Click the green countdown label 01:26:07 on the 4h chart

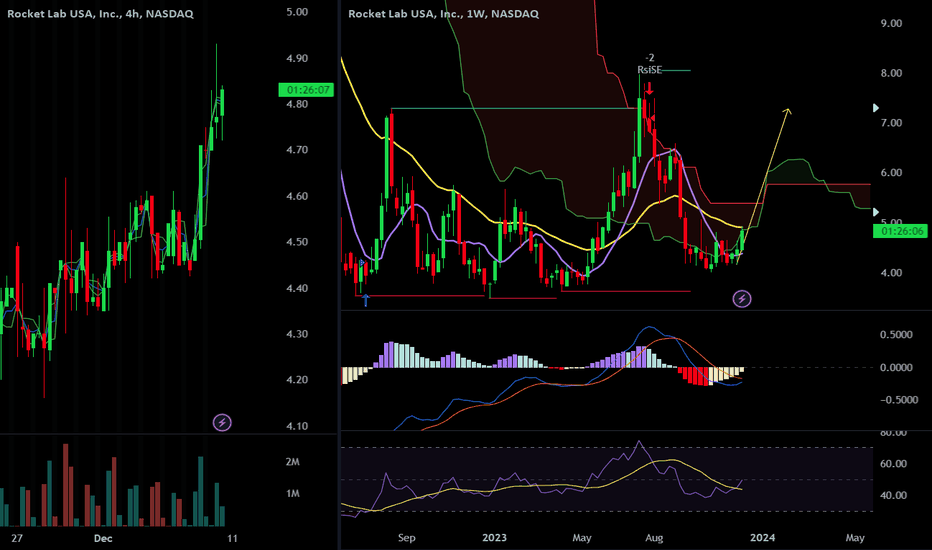(306, 90)
